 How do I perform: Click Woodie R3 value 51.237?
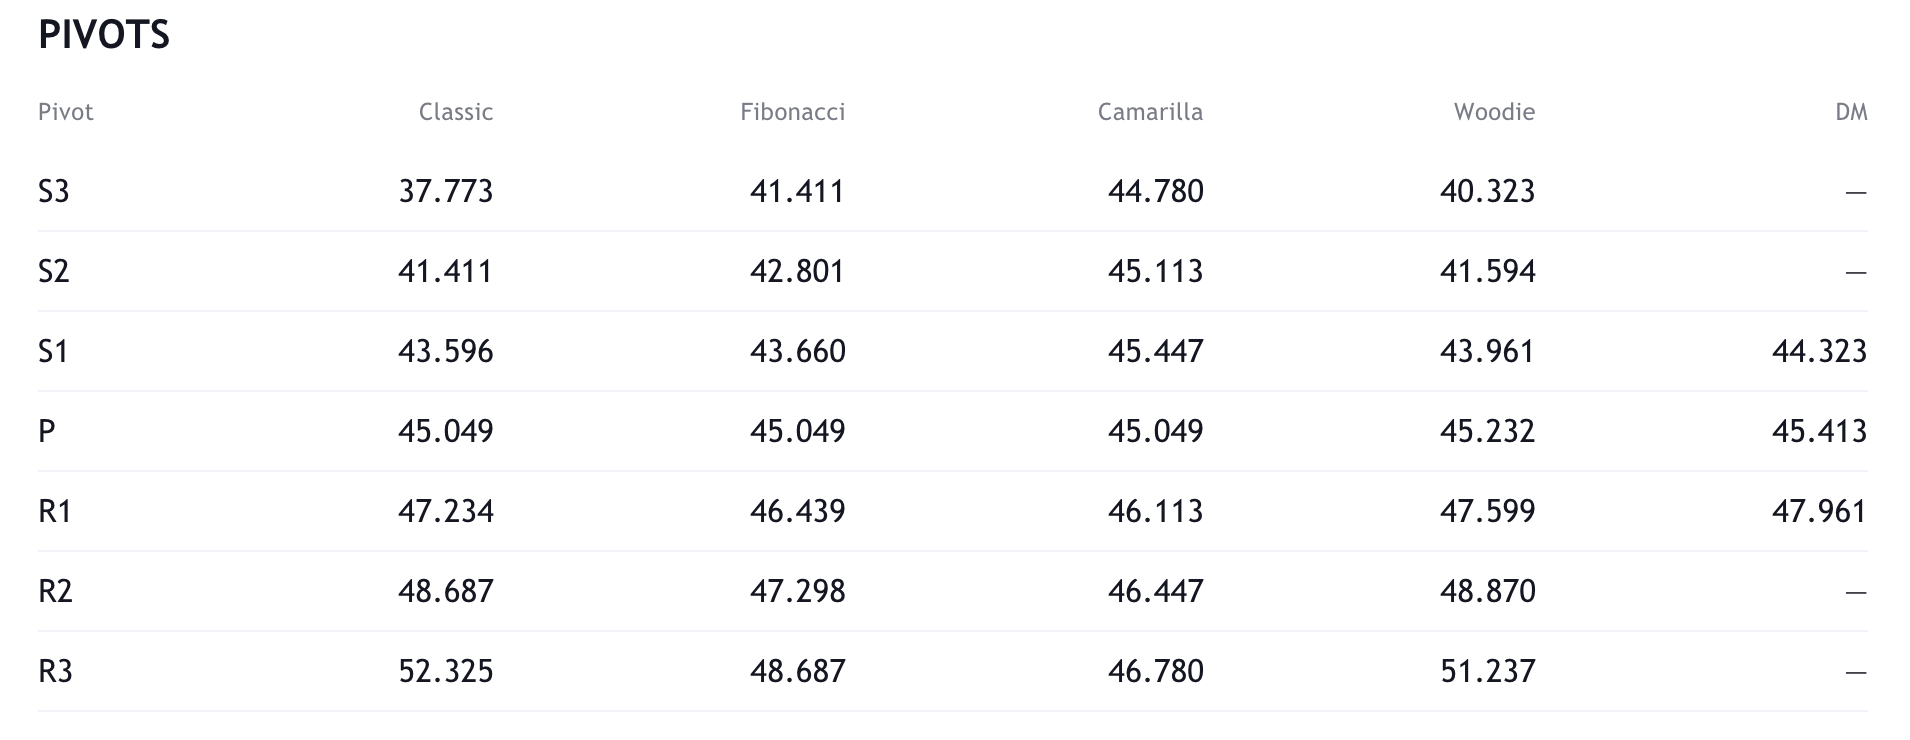point(1487,671)
